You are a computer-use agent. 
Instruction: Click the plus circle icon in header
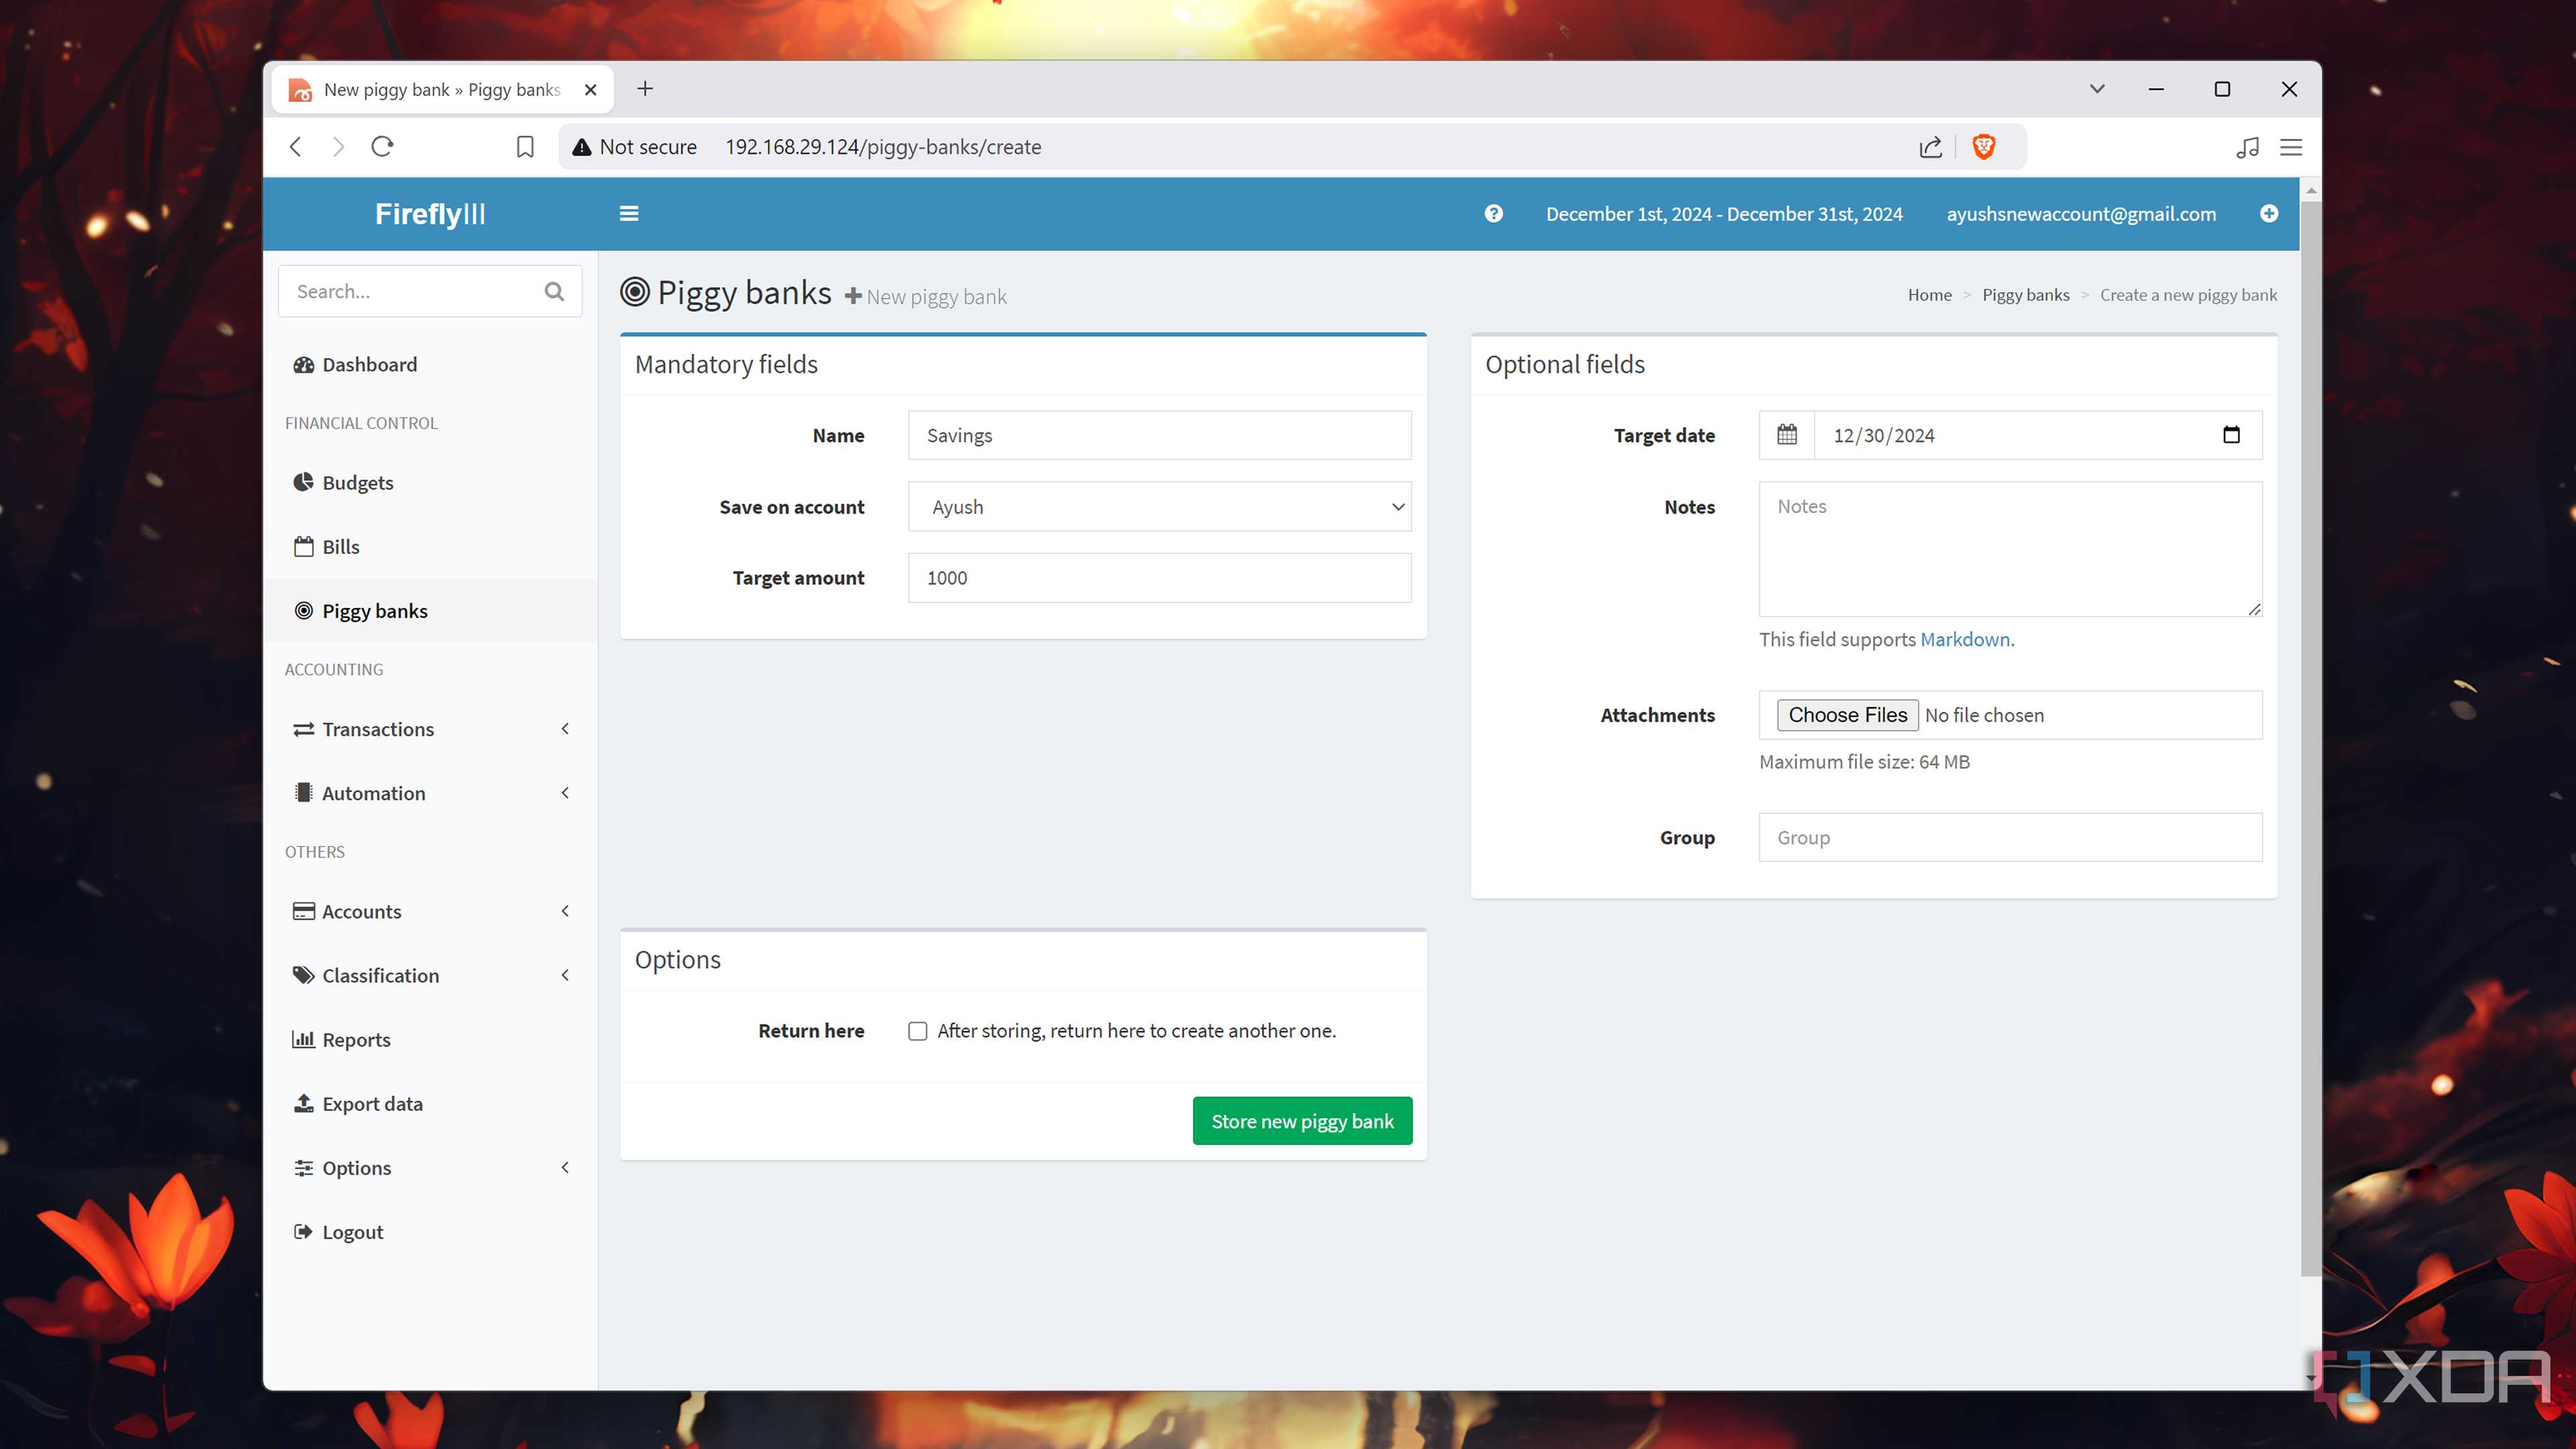(2269, 214)
